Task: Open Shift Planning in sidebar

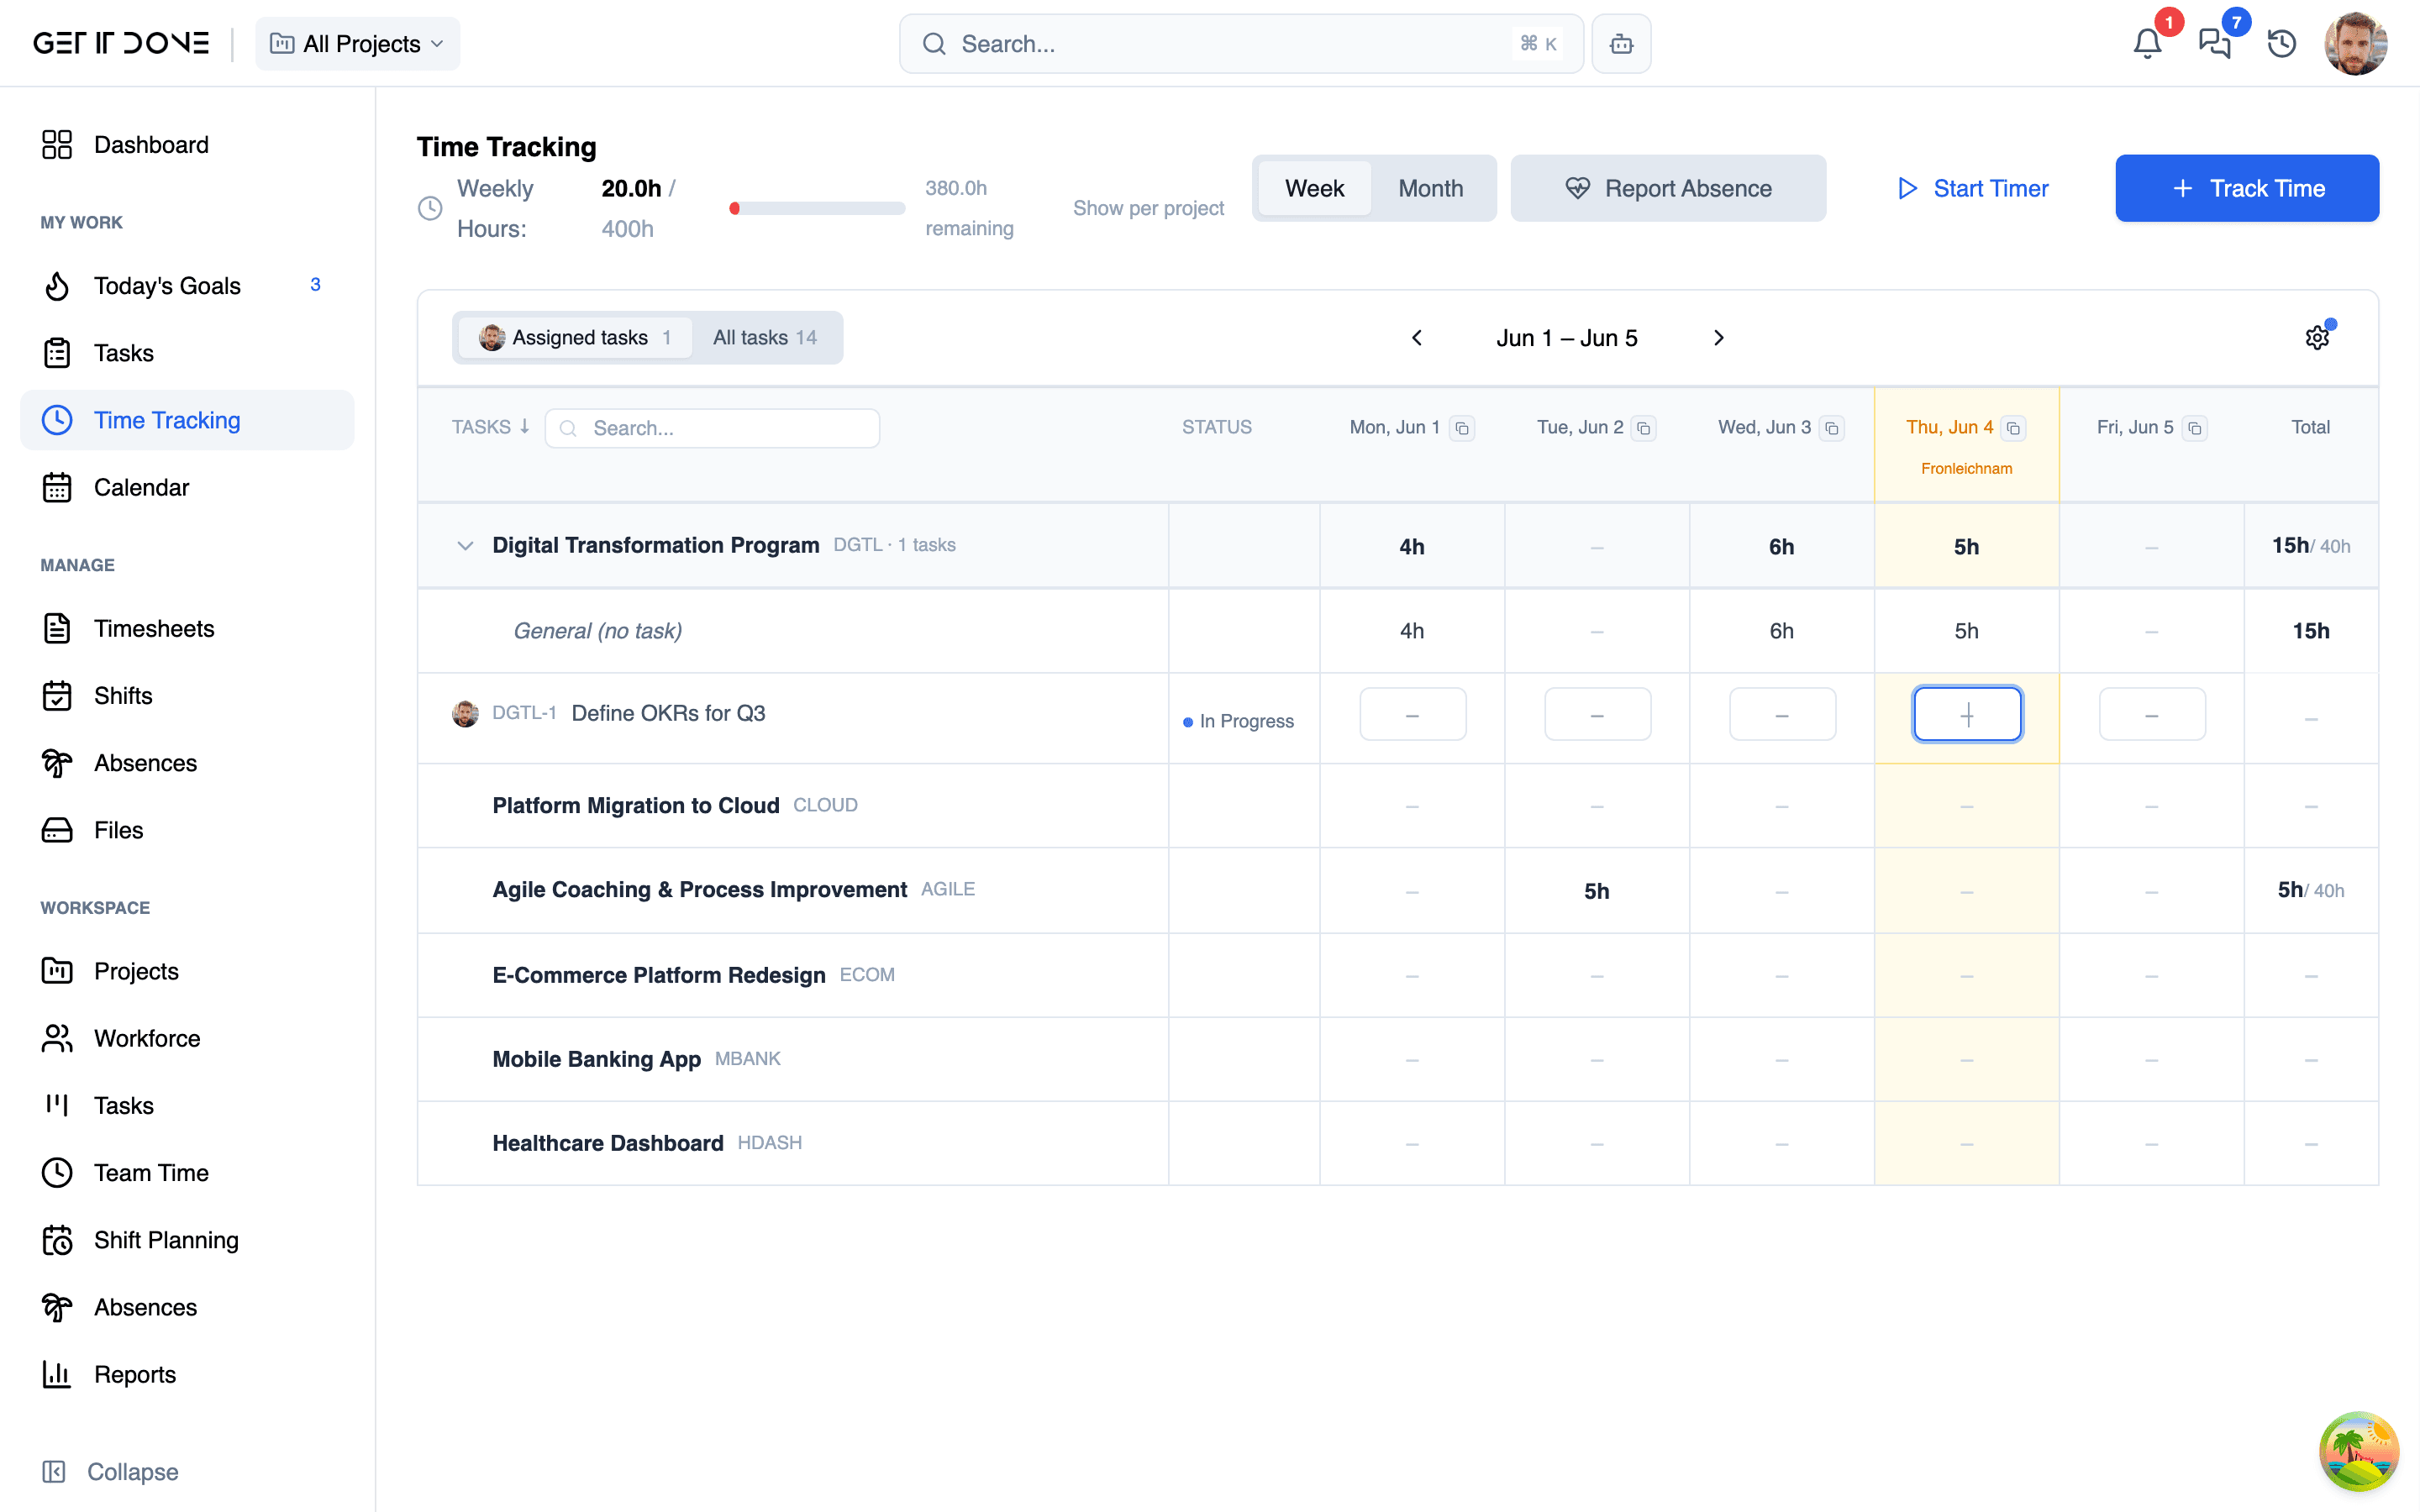Action: [187, 1240]
